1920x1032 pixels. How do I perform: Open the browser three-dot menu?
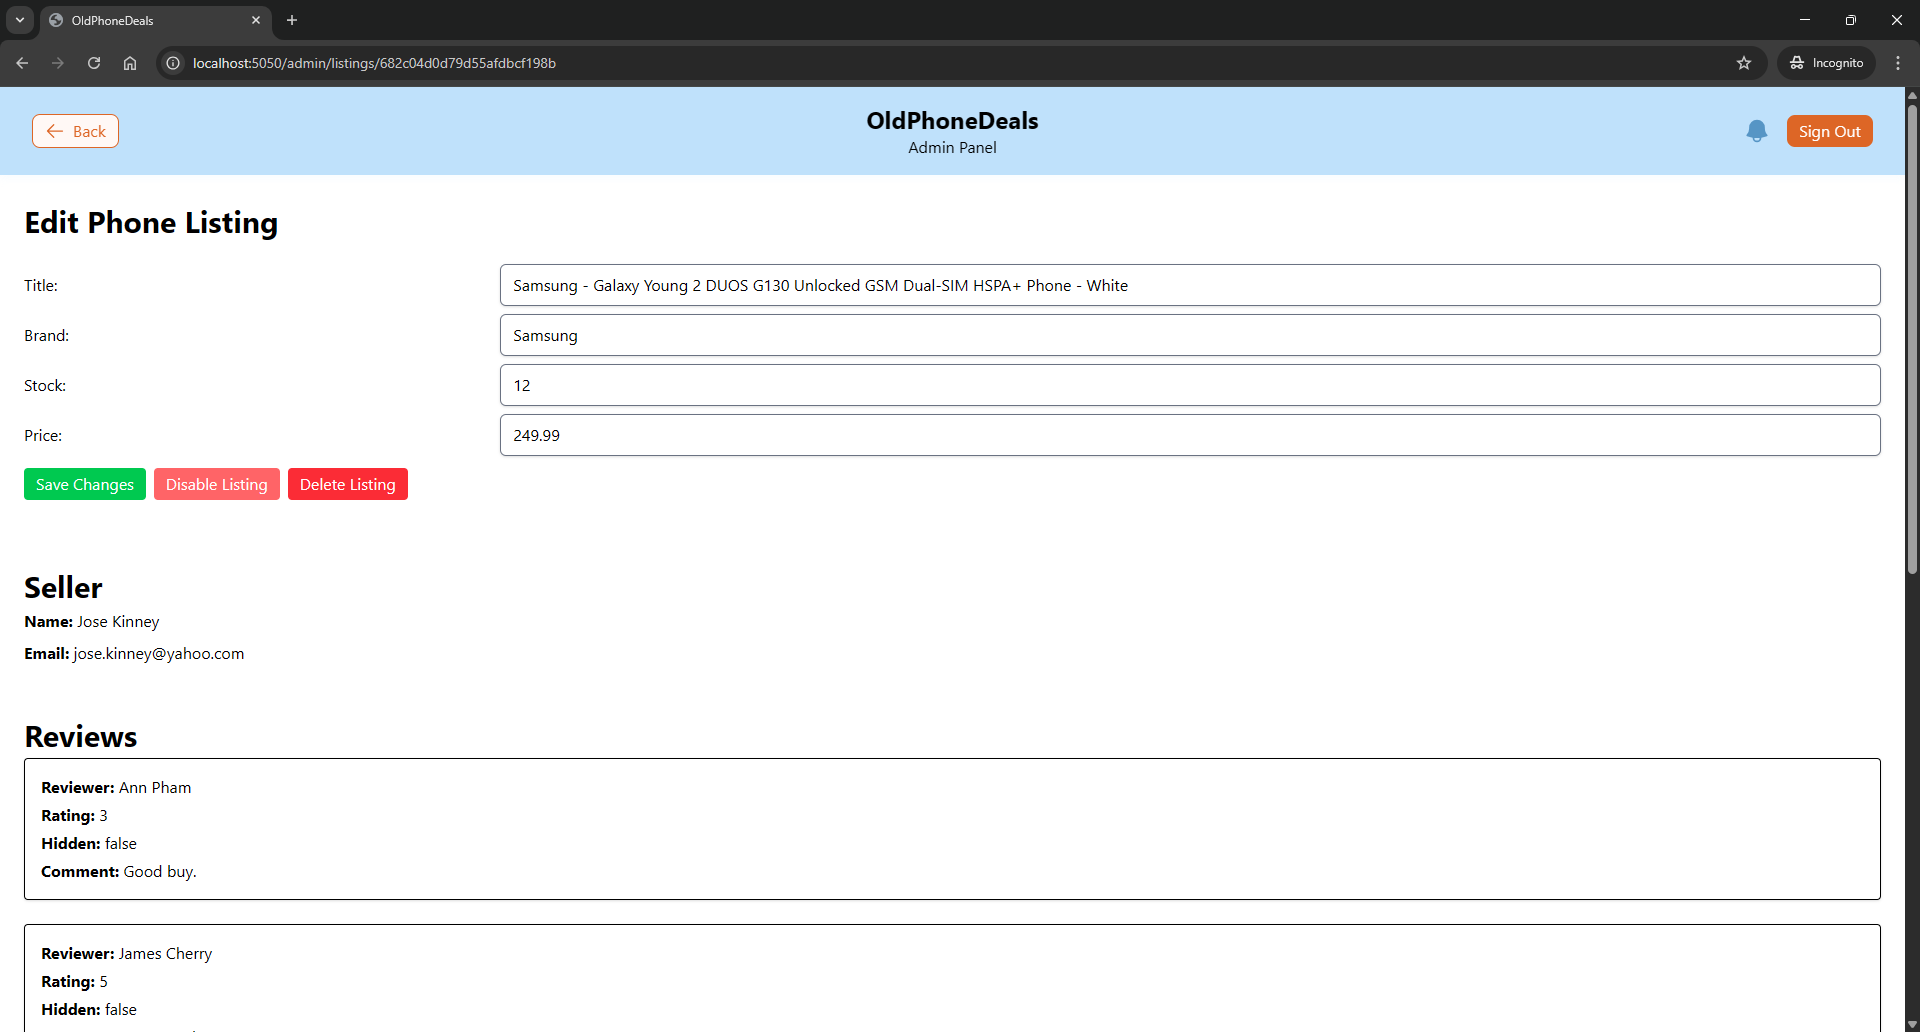coord(1898,63)
